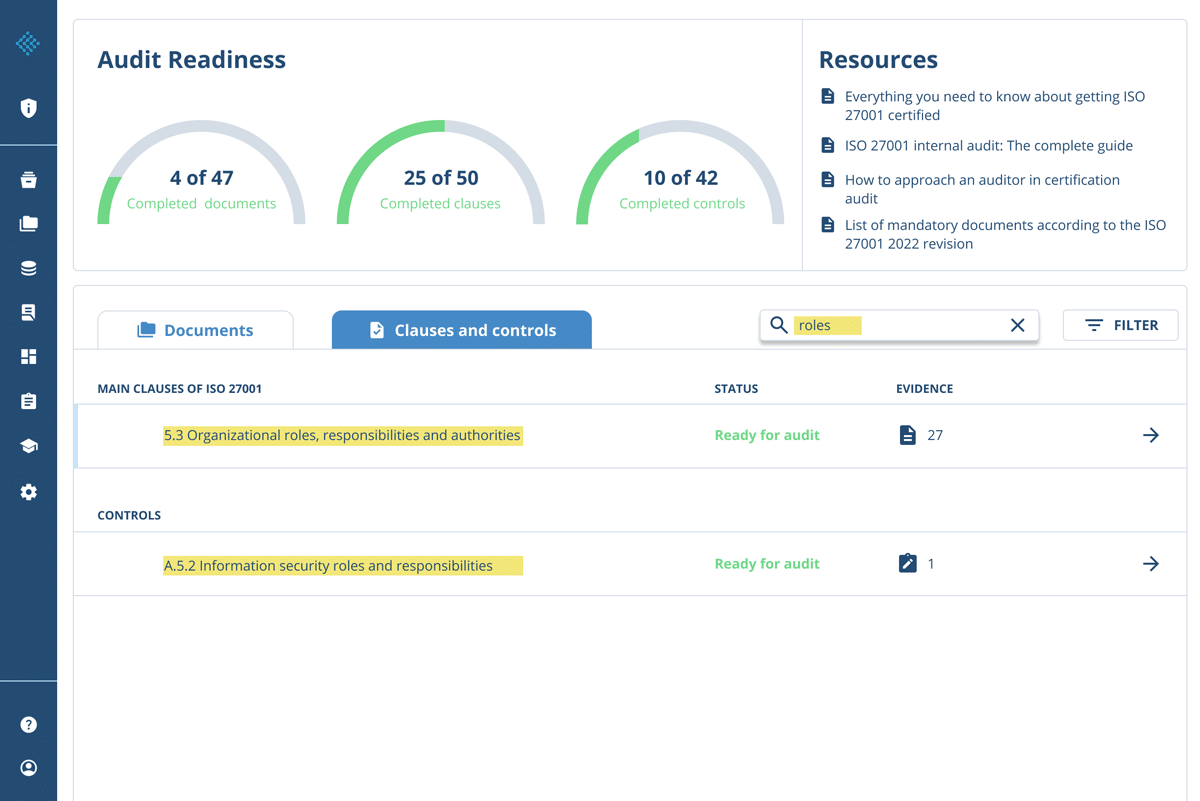Image resolution: width=1200 pixels, height=801 pixels.
Task: Click the clipboard evidence icon beside 1
Action: click(907, 563)
